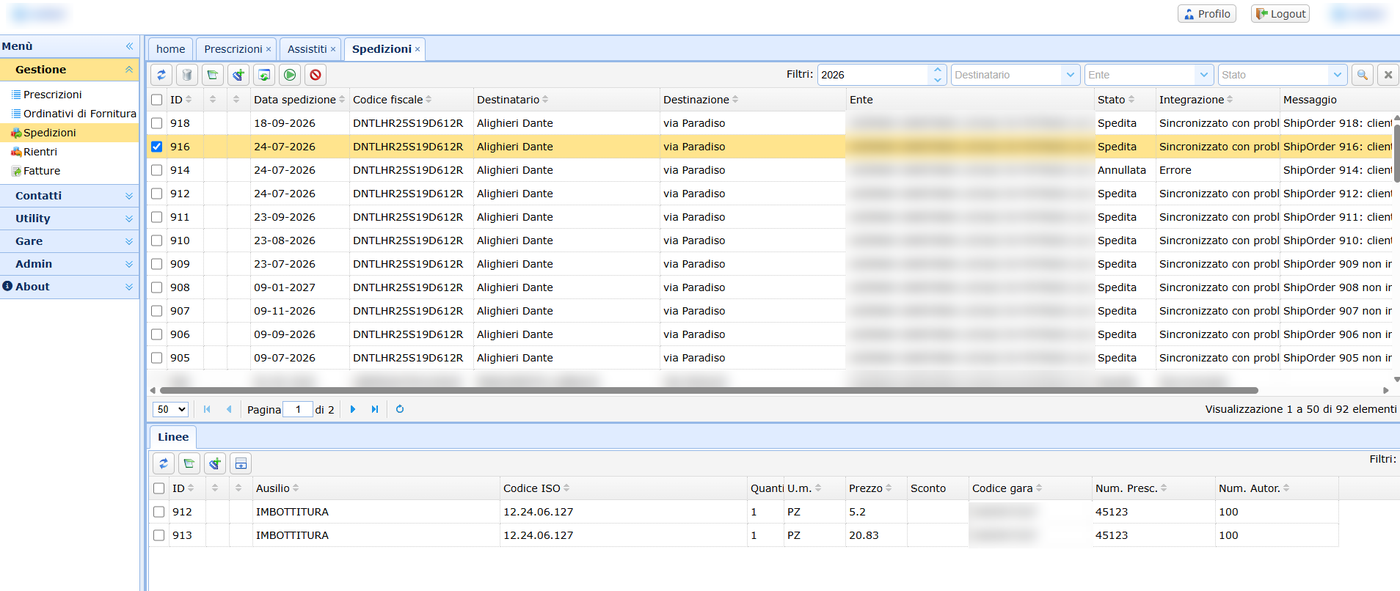Image resolution: width=1400 pixels, height=591 pixels.
Task: Close the Prescrizioni tab using its x
Action: [x=268, y=49]
